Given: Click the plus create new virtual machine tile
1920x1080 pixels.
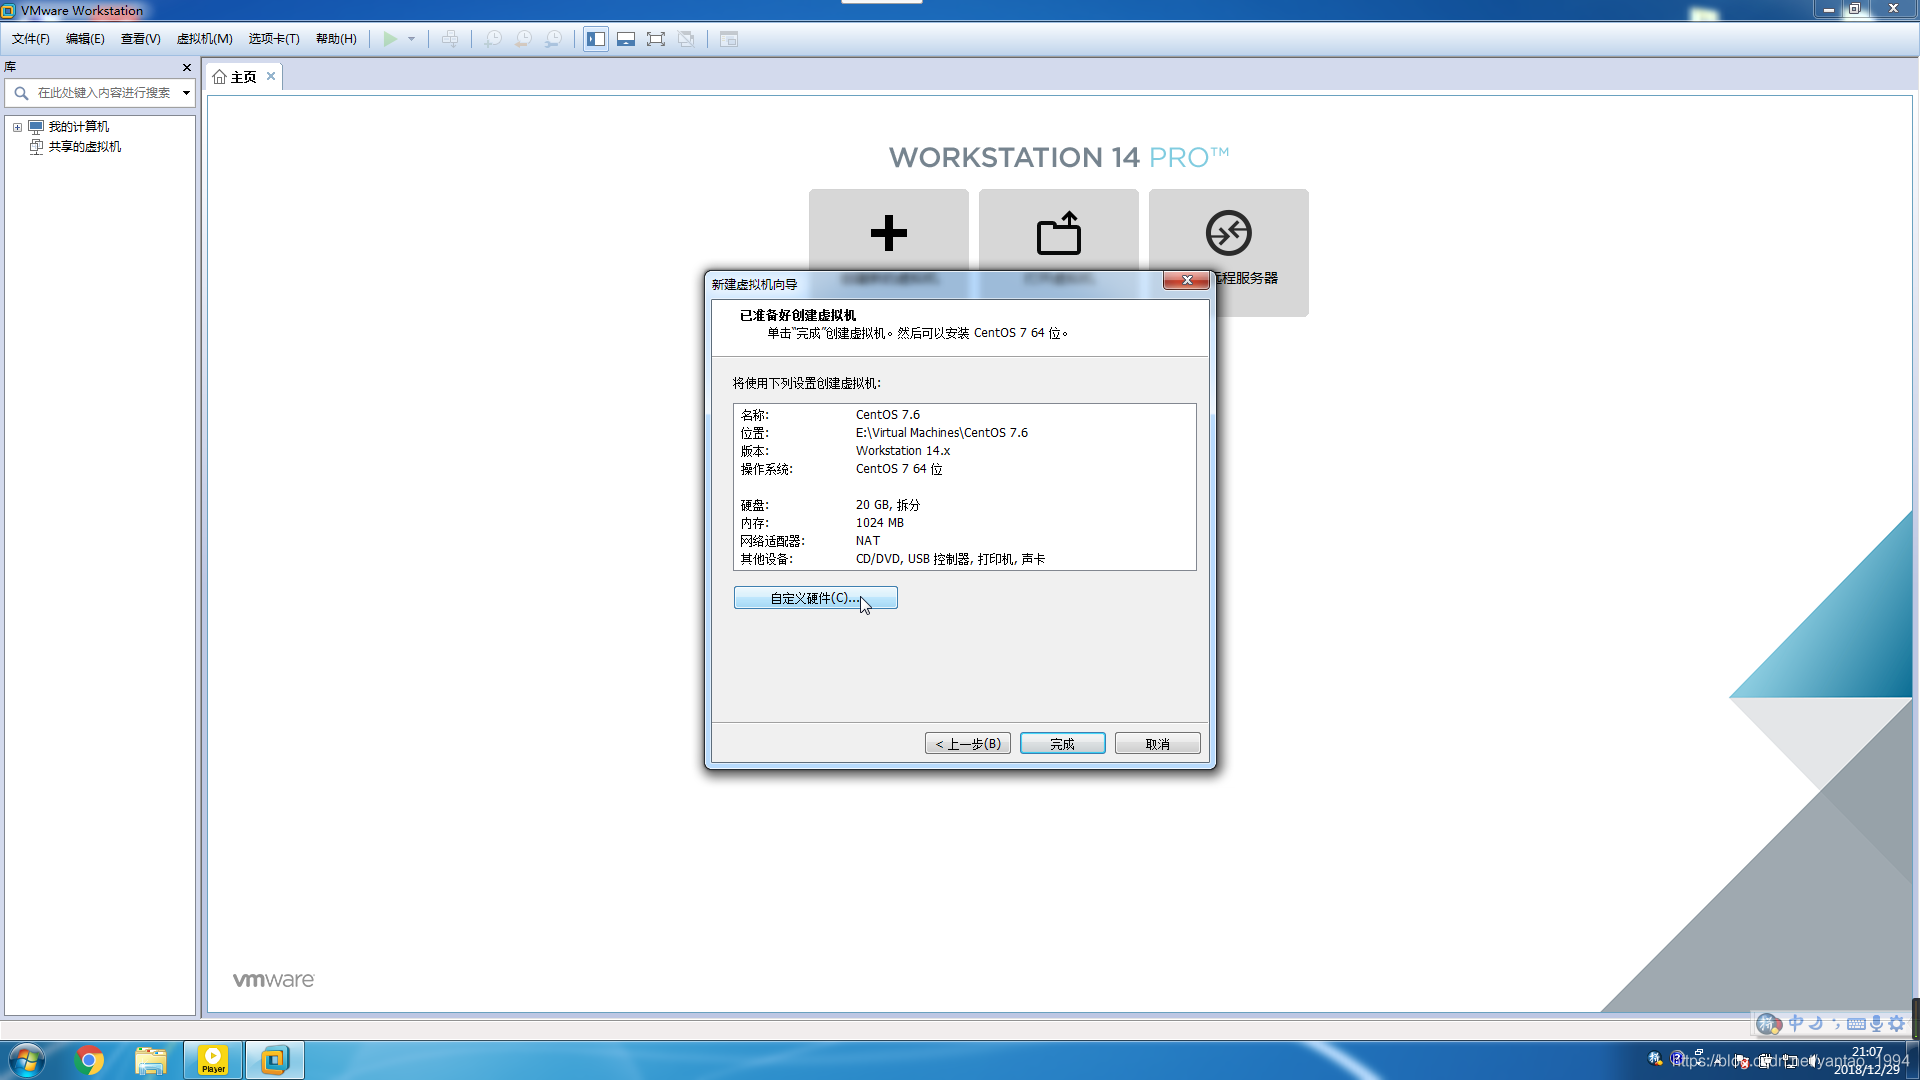Looking at the screenshot, I should [x=888, y=233].
